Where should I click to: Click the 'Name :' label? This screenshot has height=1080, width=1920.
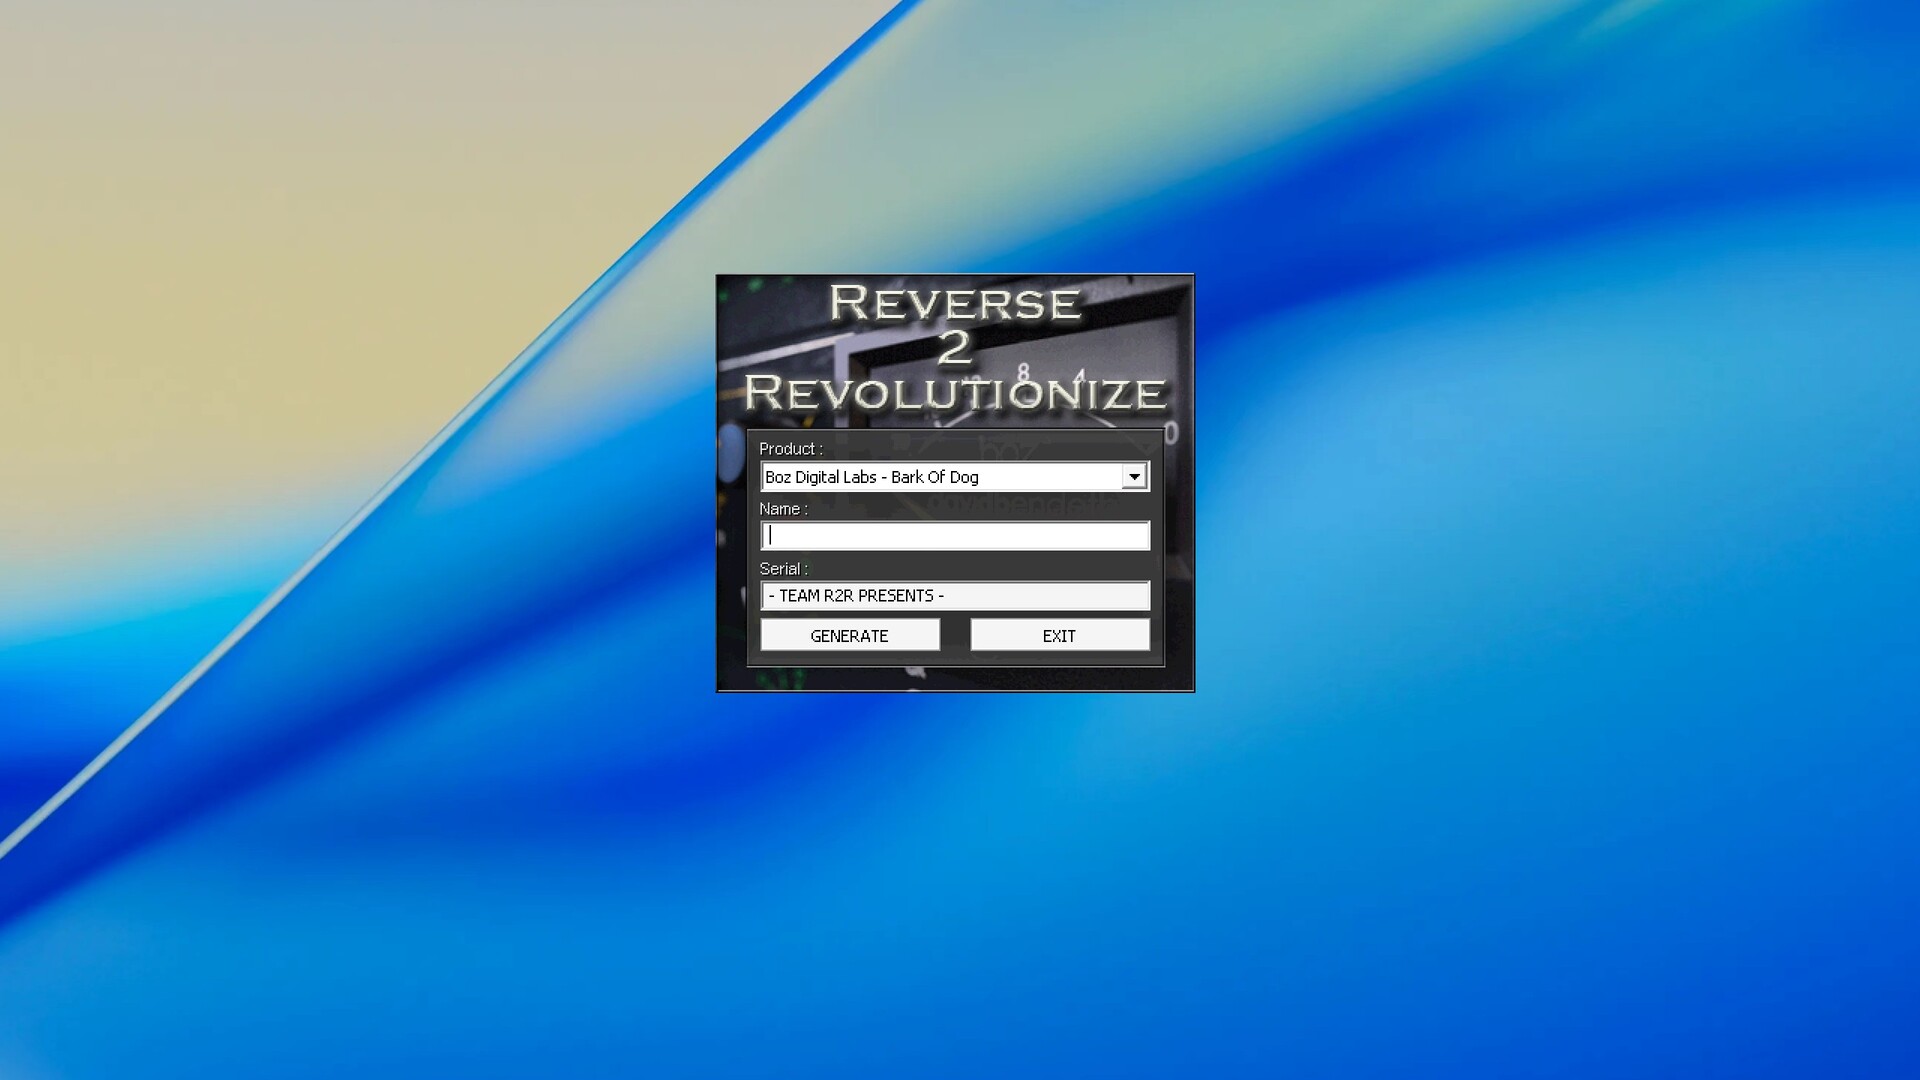[x=784, y=509]
